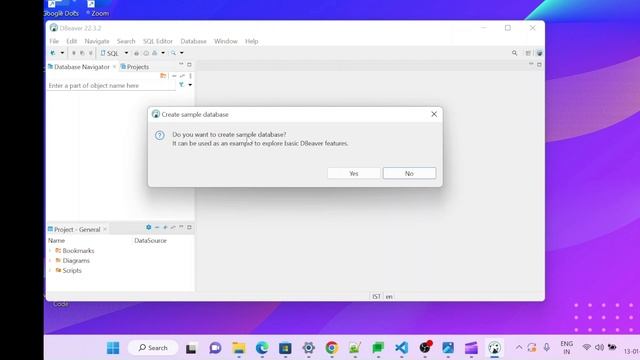The height and width of the screenshot is (360, 640).
Task: Open the toolbar search magnifier dropdown arrow
Action: [x=182, y=53]
